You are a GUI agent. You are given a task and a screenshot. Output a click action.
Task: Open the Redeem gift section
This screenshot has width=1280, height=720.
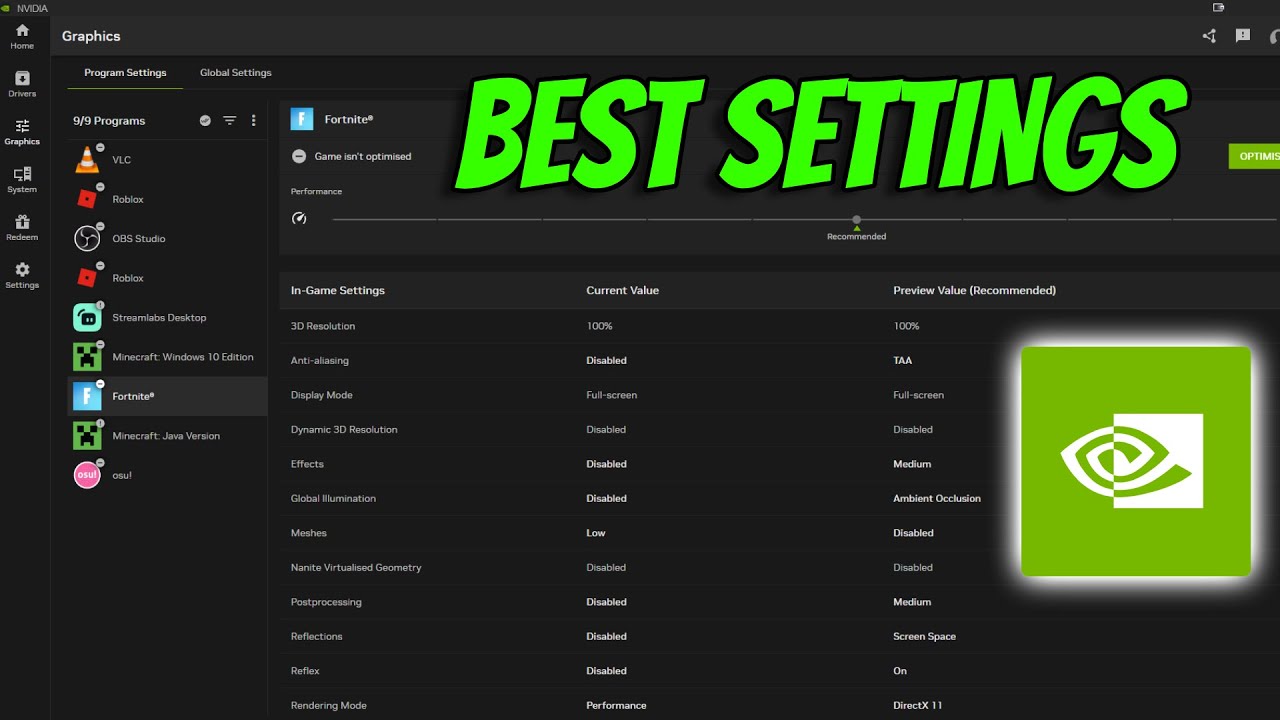coord(22,228)
